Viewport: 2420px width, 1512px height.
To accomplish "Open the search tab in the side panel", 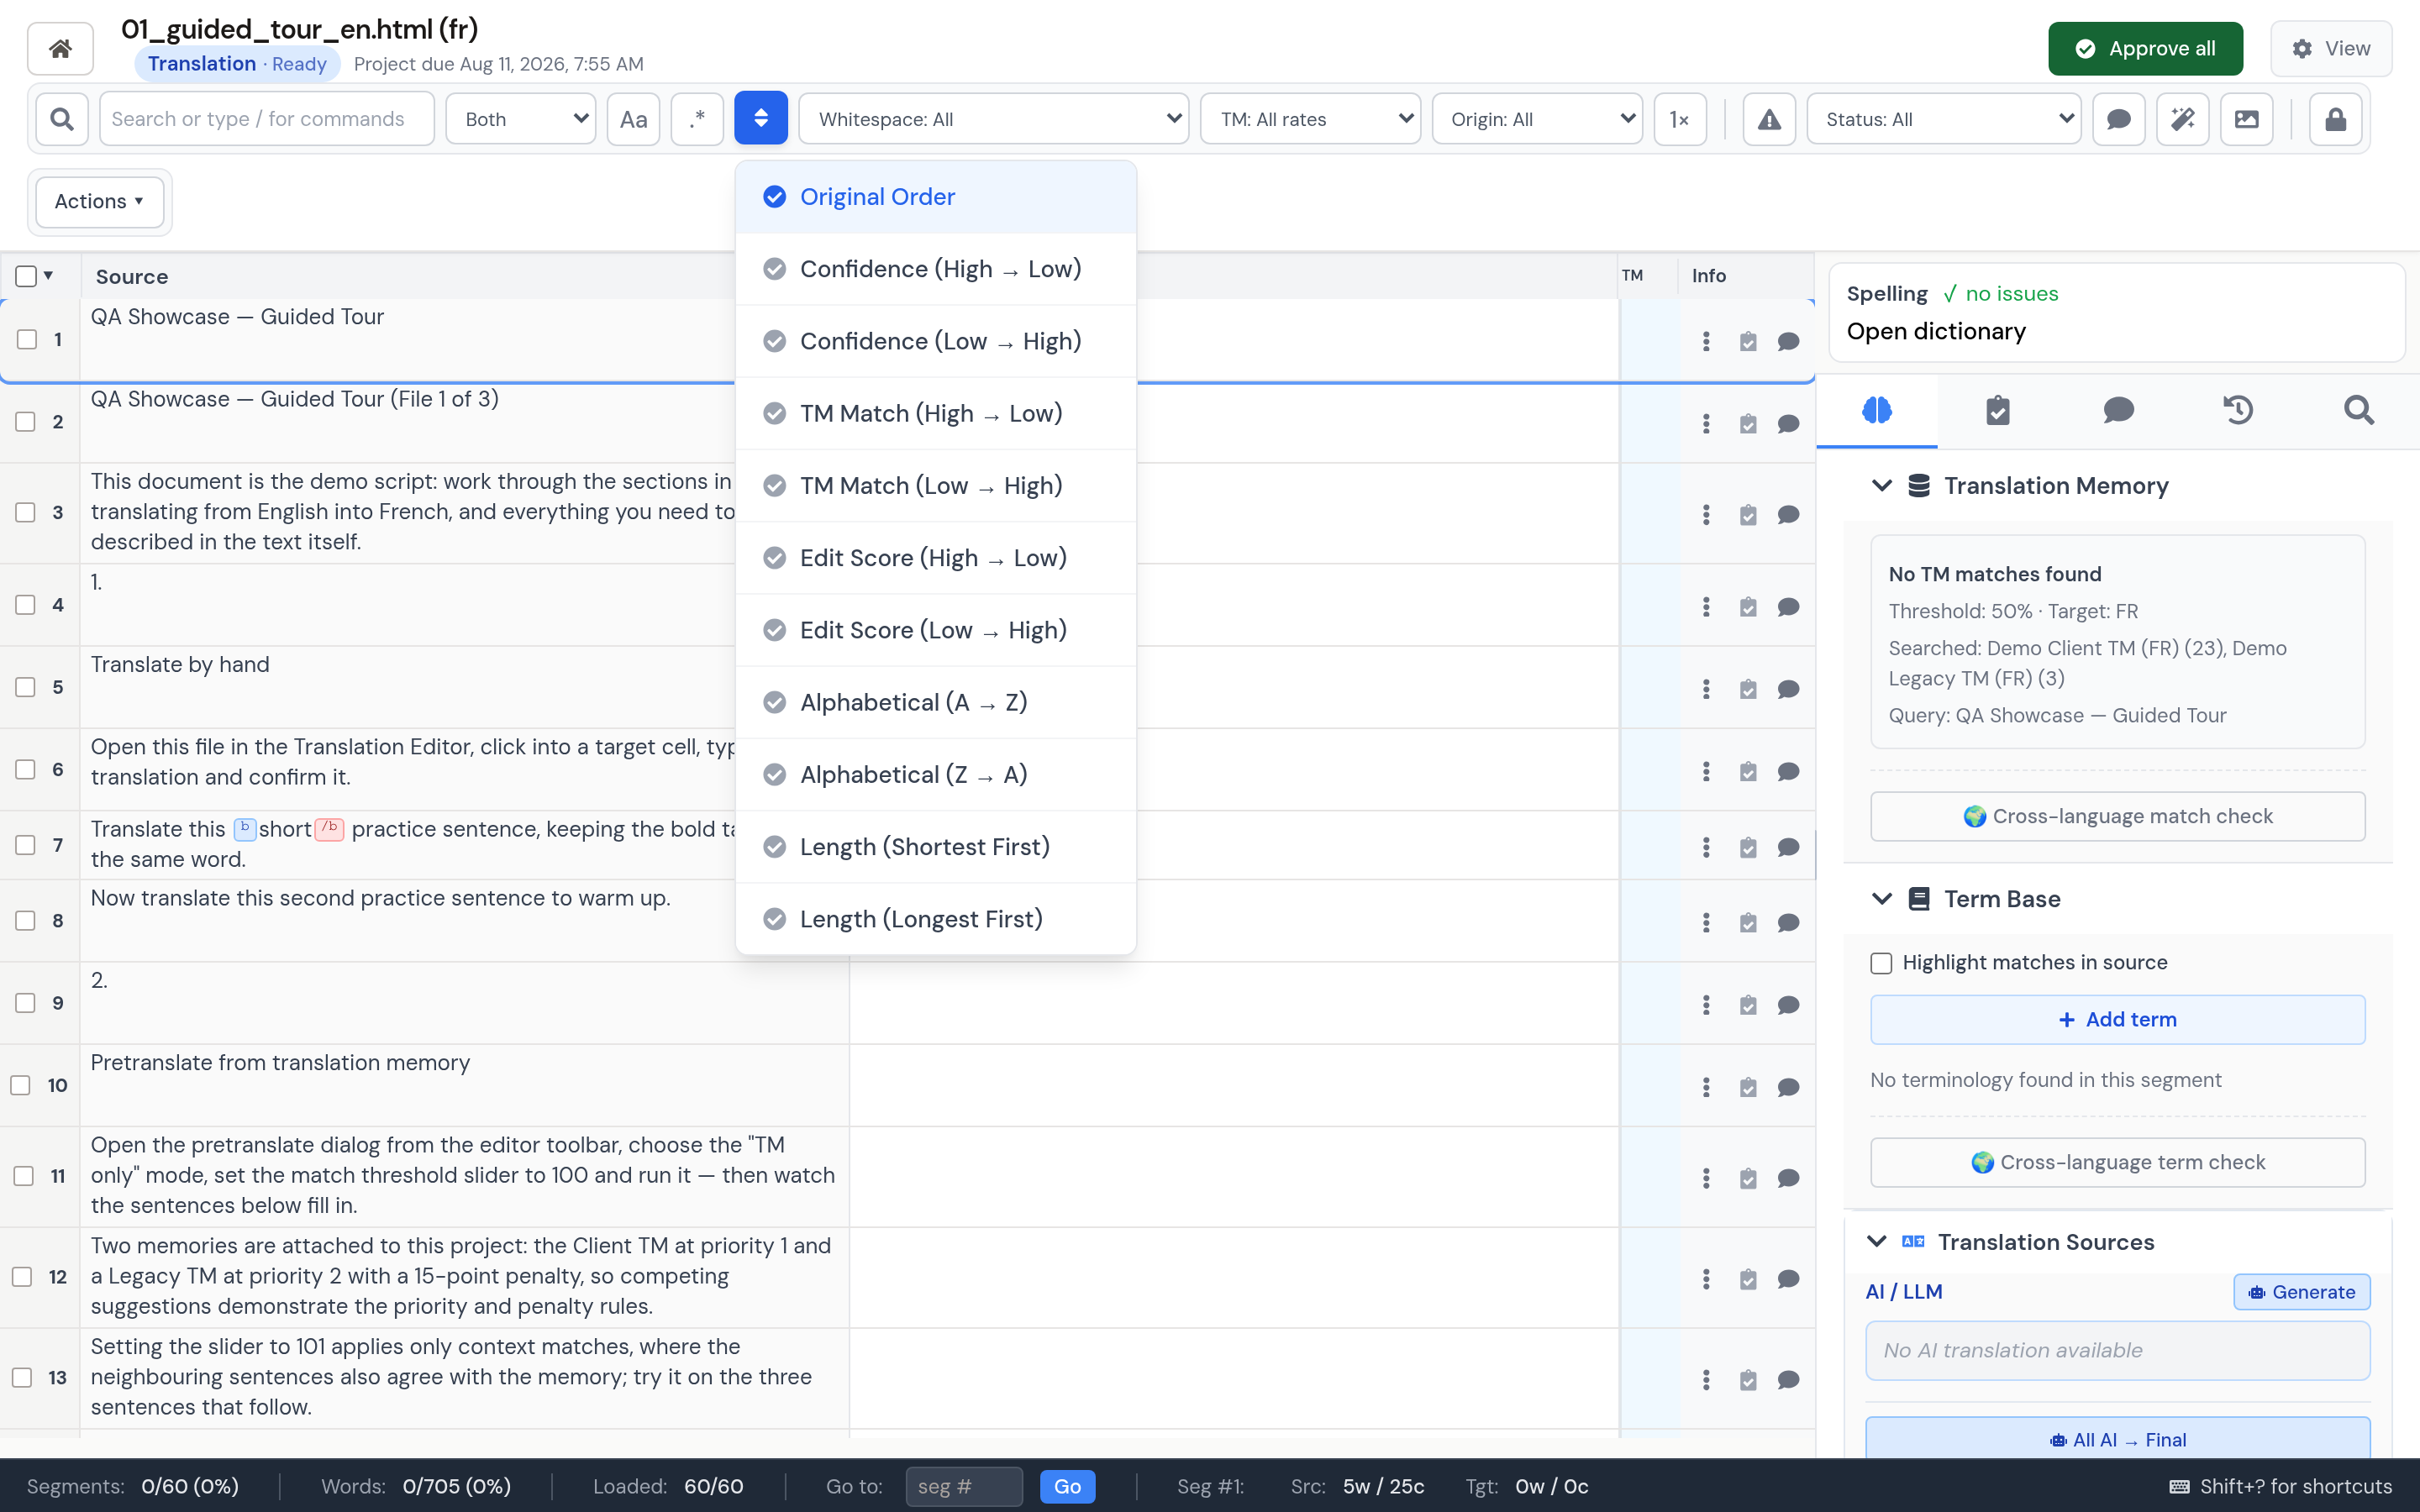I will (x=2359, y=410).
